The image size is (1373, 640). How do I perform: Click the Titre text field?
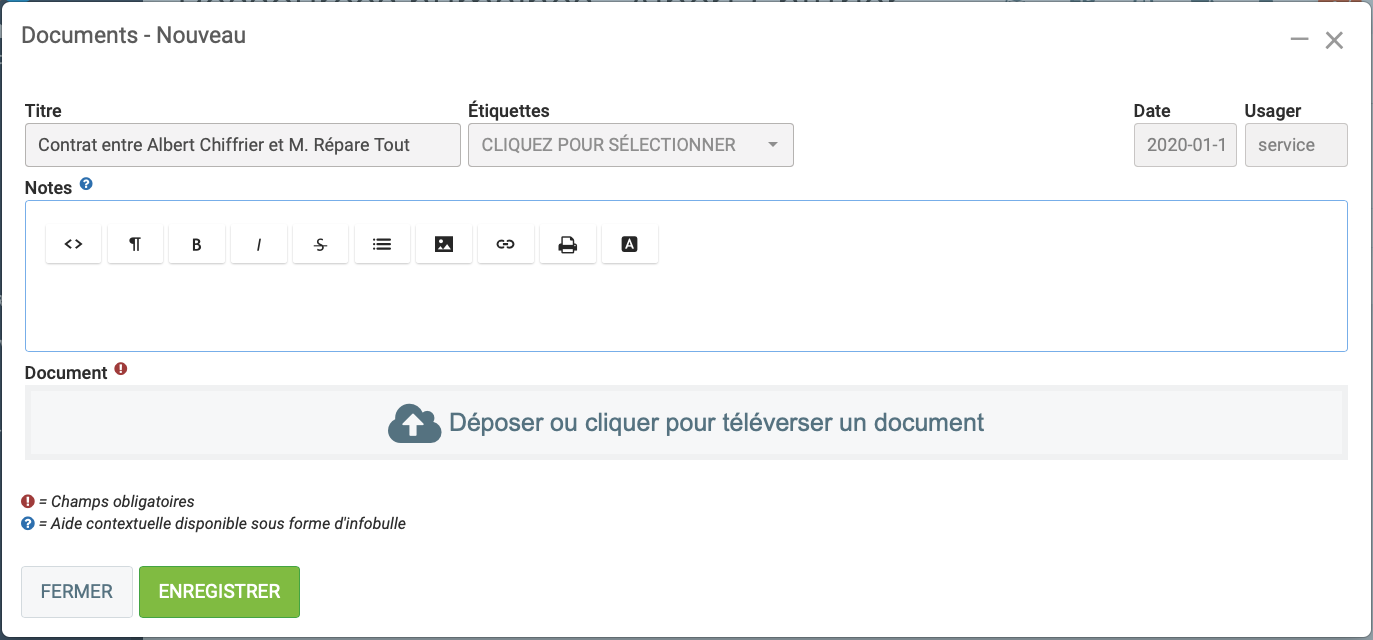coord(242,145)
